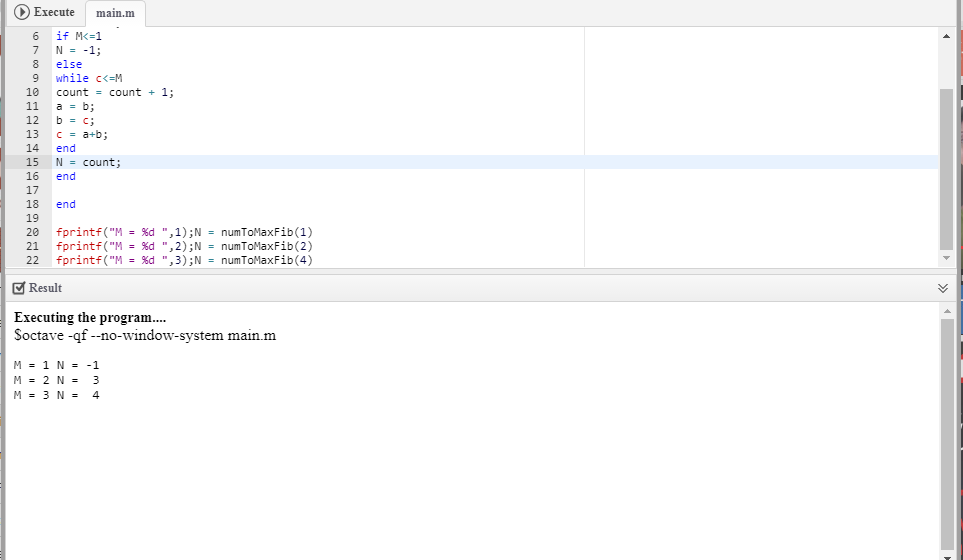The image size is (963, 560).
Task: Click the Result panel scrollbar thumb
Action: [947, 435]
